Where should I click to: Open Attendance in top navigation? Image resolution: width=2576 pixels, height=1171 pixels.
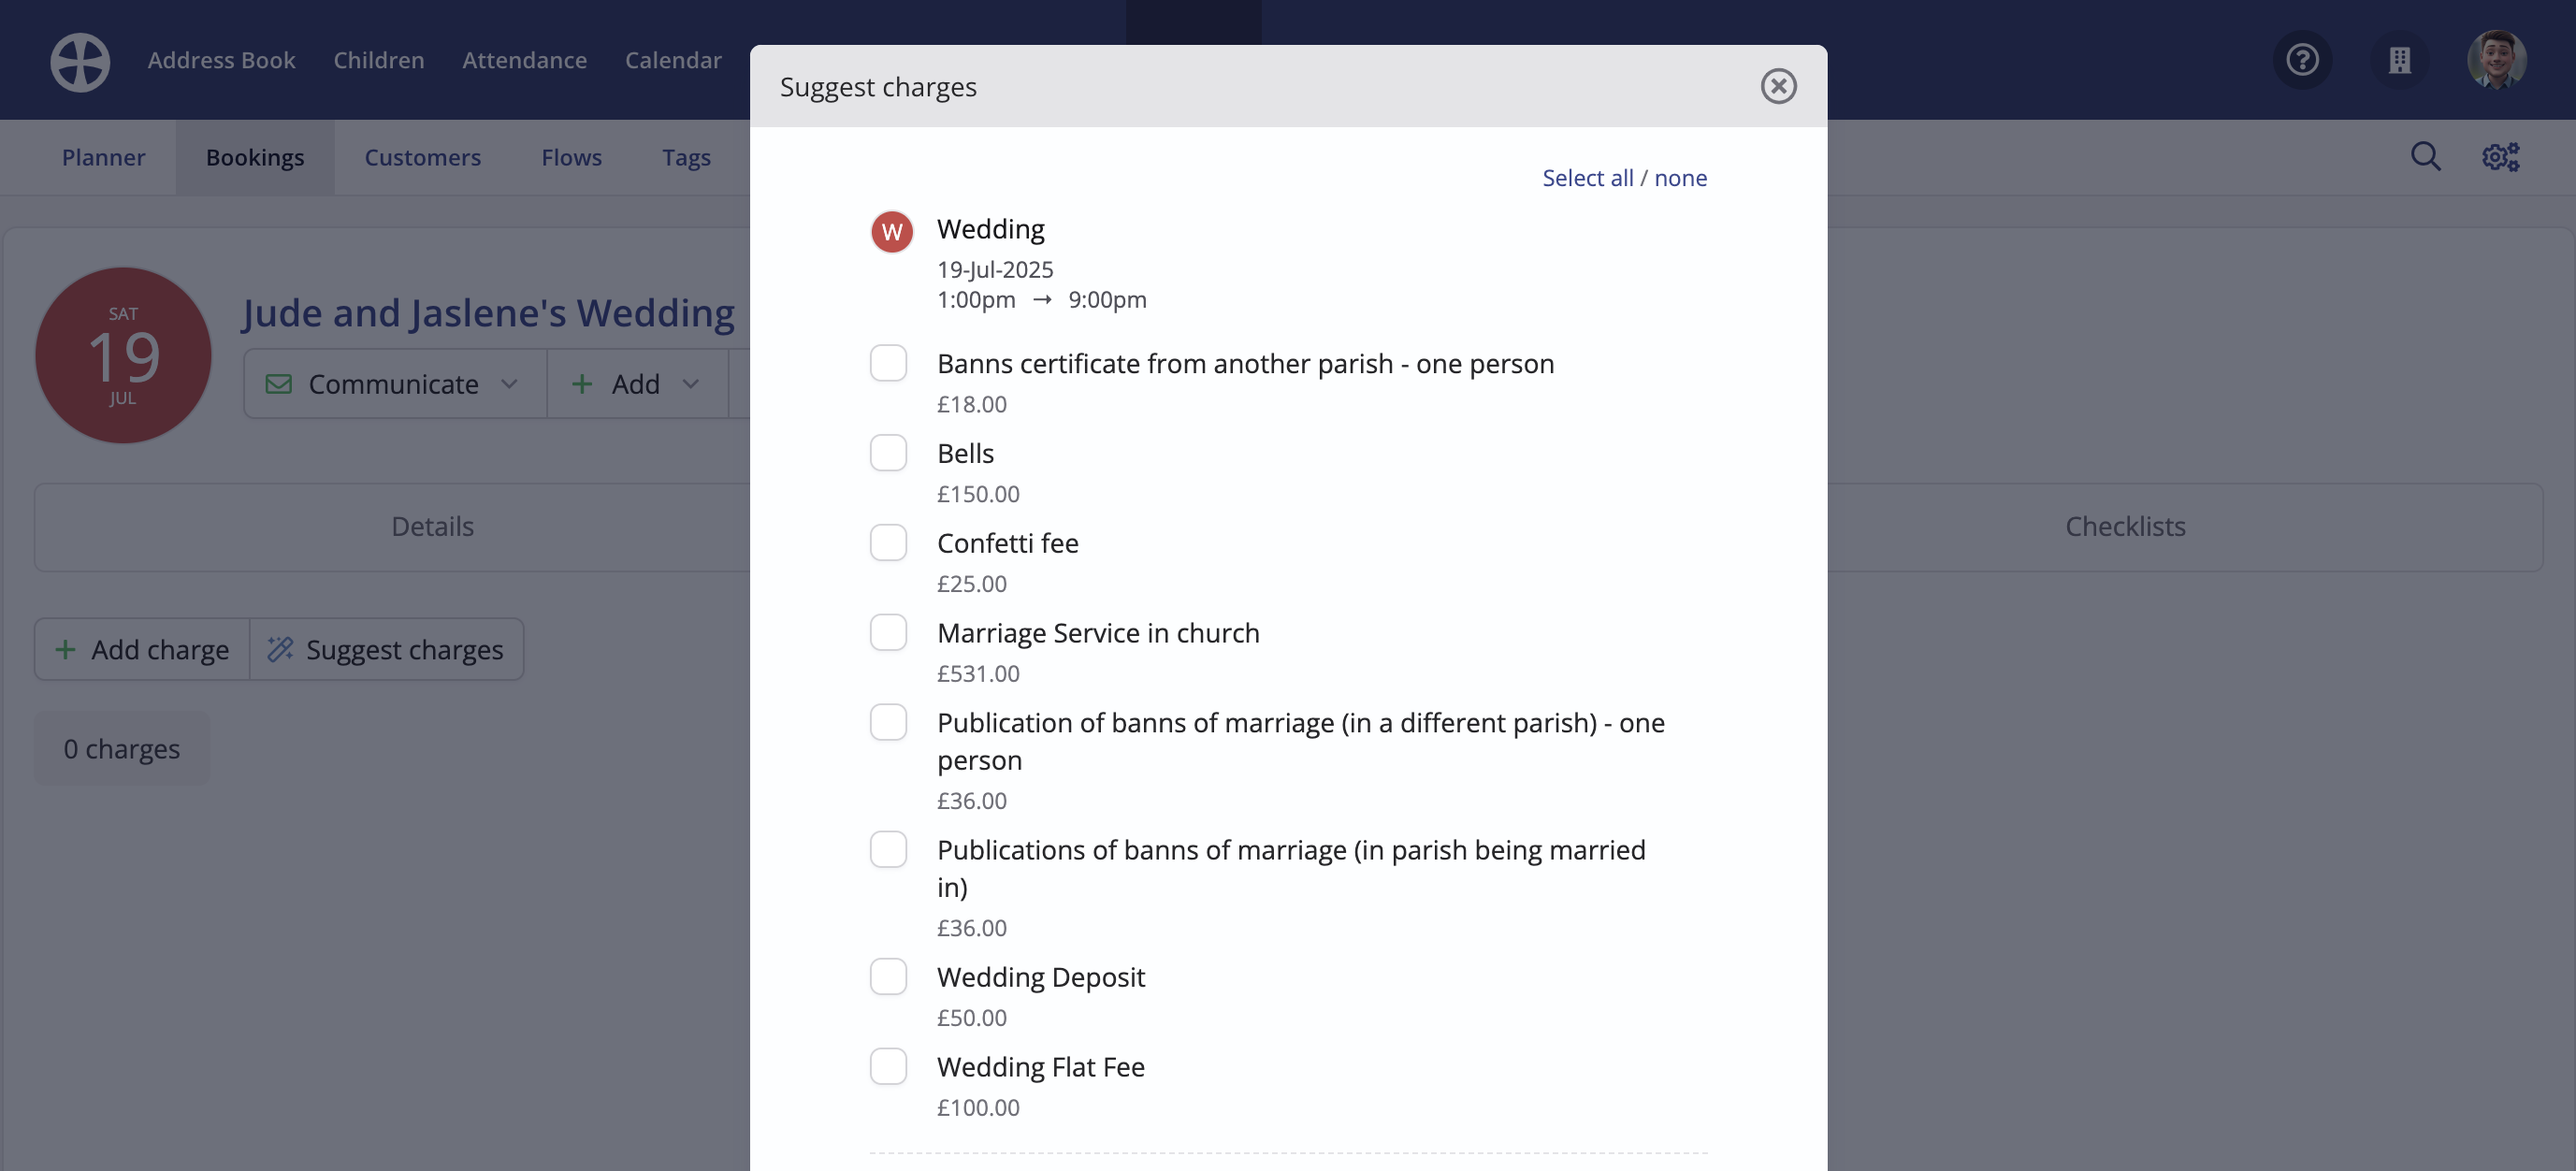pyautogui.click(x=524, y=60)
